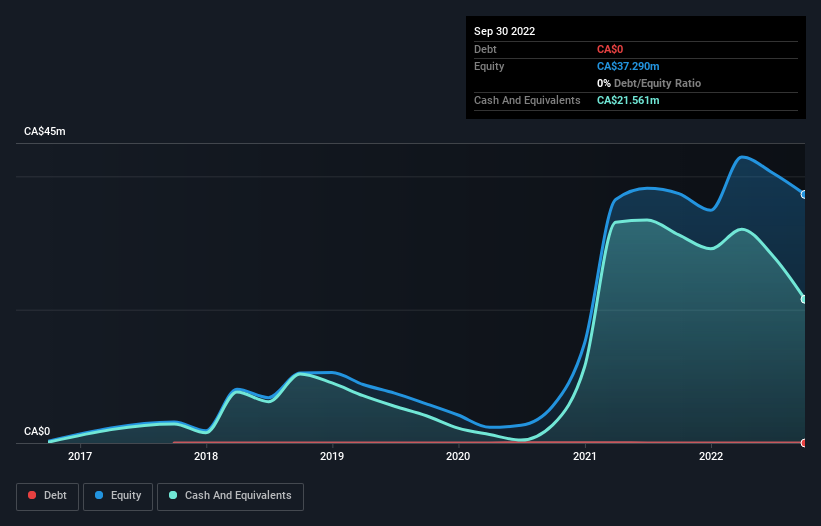The height and width of the screenshot is (526, 821).
Task: Click the Sep 30 2022 tooltip date
Action: pyautogui.click(x=504, y=31)
